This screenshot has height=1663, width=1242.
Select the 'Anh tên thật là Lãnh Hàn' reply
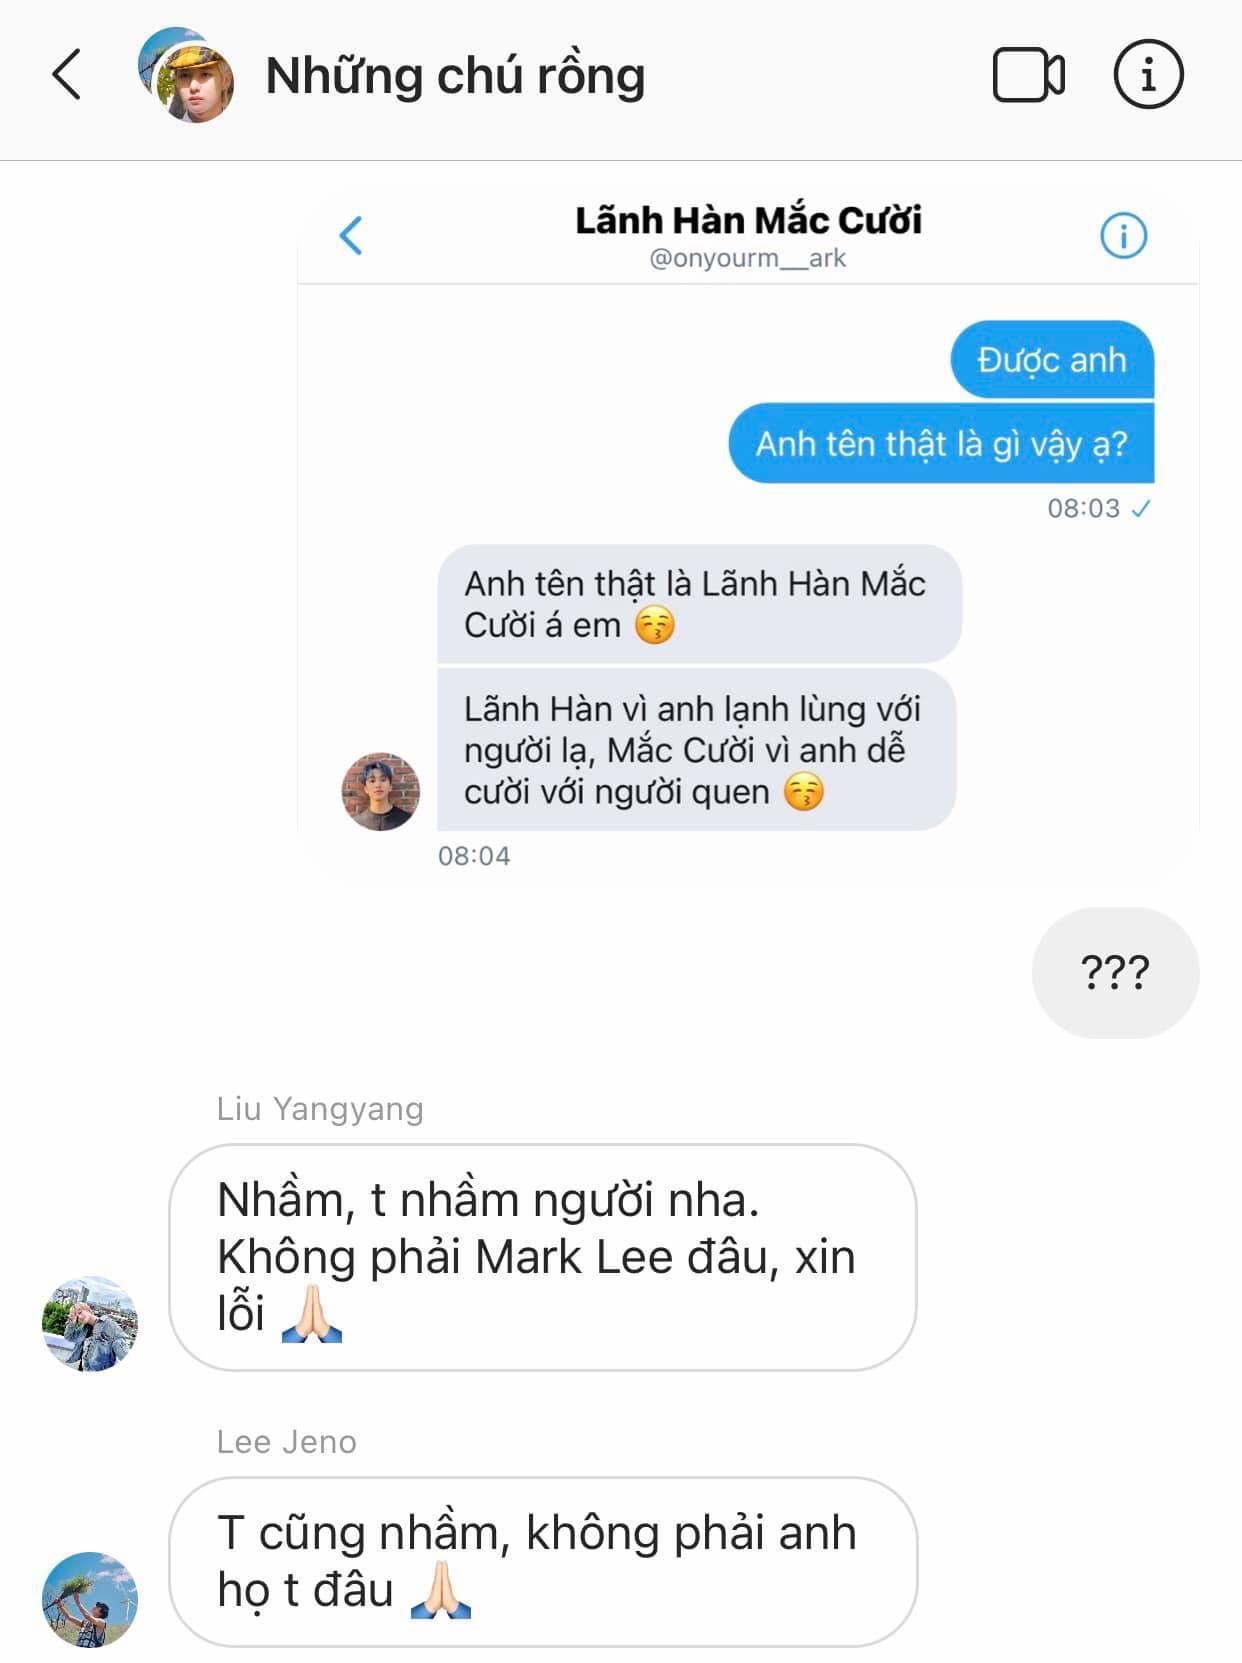coord(699,604)
